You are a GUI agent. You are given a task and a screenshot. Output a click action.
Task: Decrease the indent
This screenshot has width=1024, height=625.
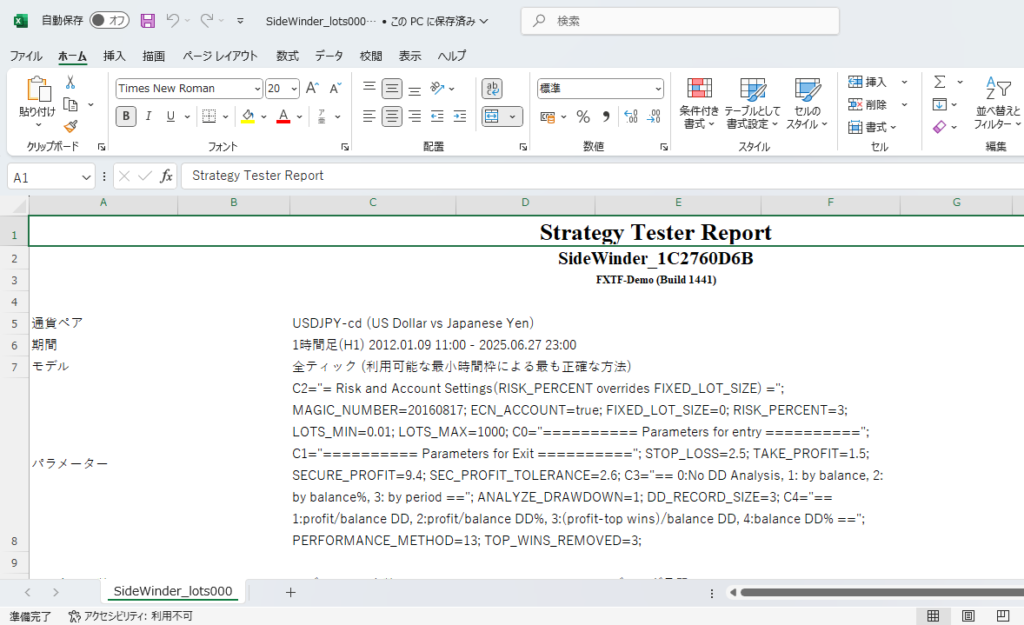[x=437, y=116]
